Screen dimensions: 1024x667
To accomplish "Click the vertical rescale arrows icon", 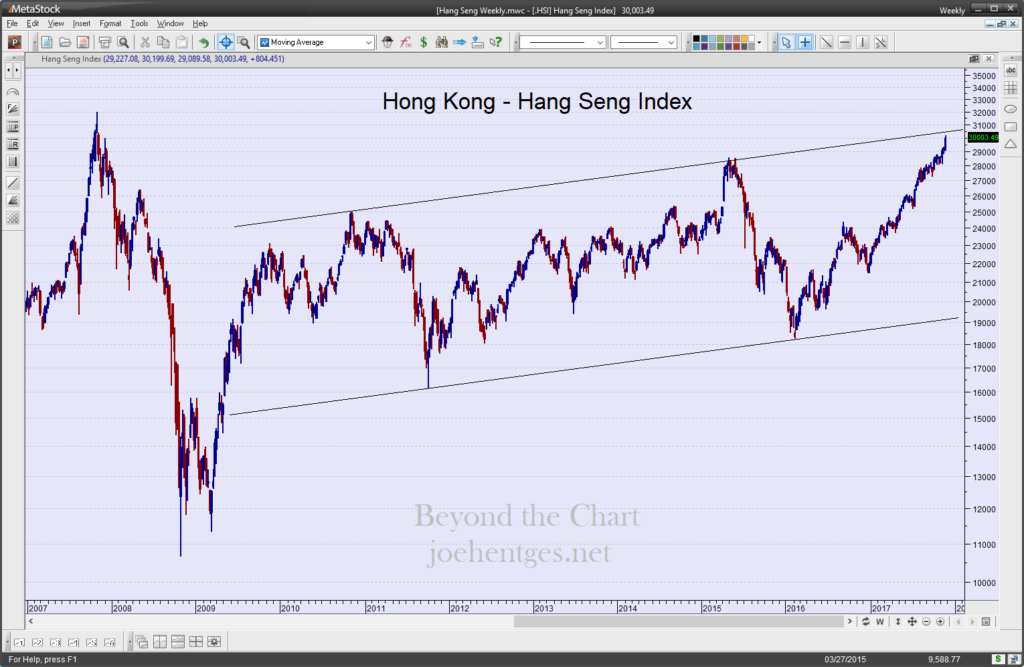I will (x=898, y=621).
